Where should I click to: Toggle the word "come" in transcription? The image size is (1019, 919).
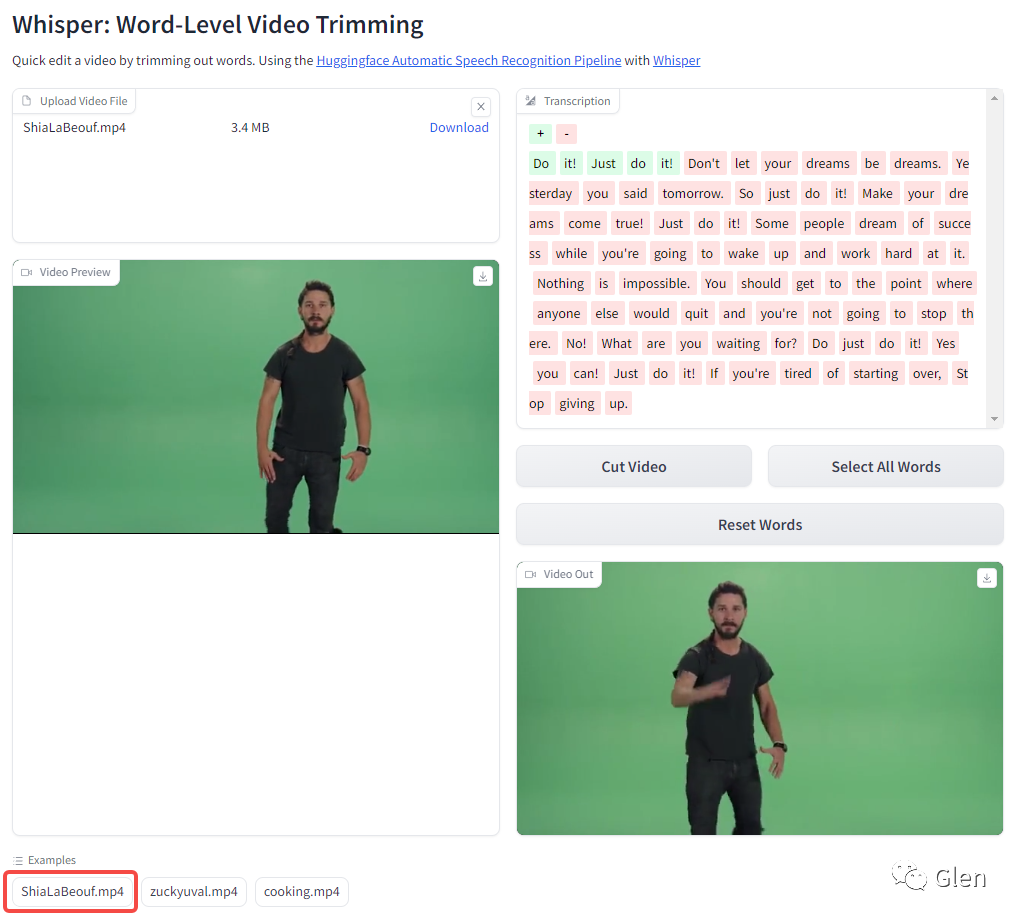(584, 224)
